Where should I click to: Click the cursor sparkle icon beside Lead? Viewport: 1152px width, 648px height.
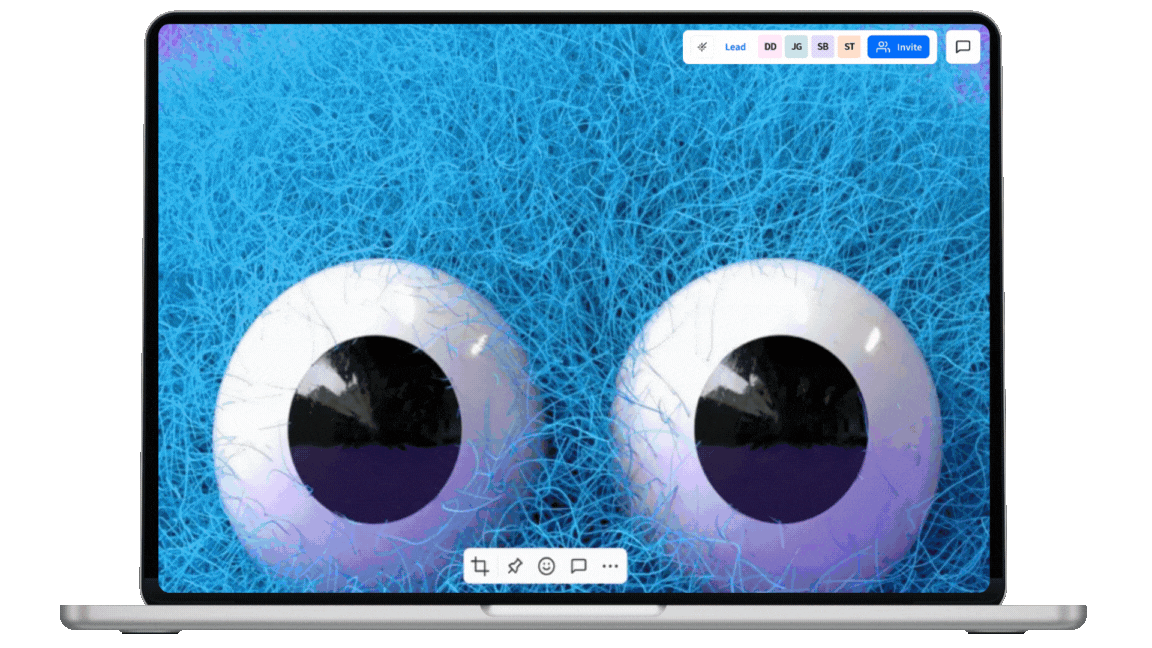pos(702,47)
